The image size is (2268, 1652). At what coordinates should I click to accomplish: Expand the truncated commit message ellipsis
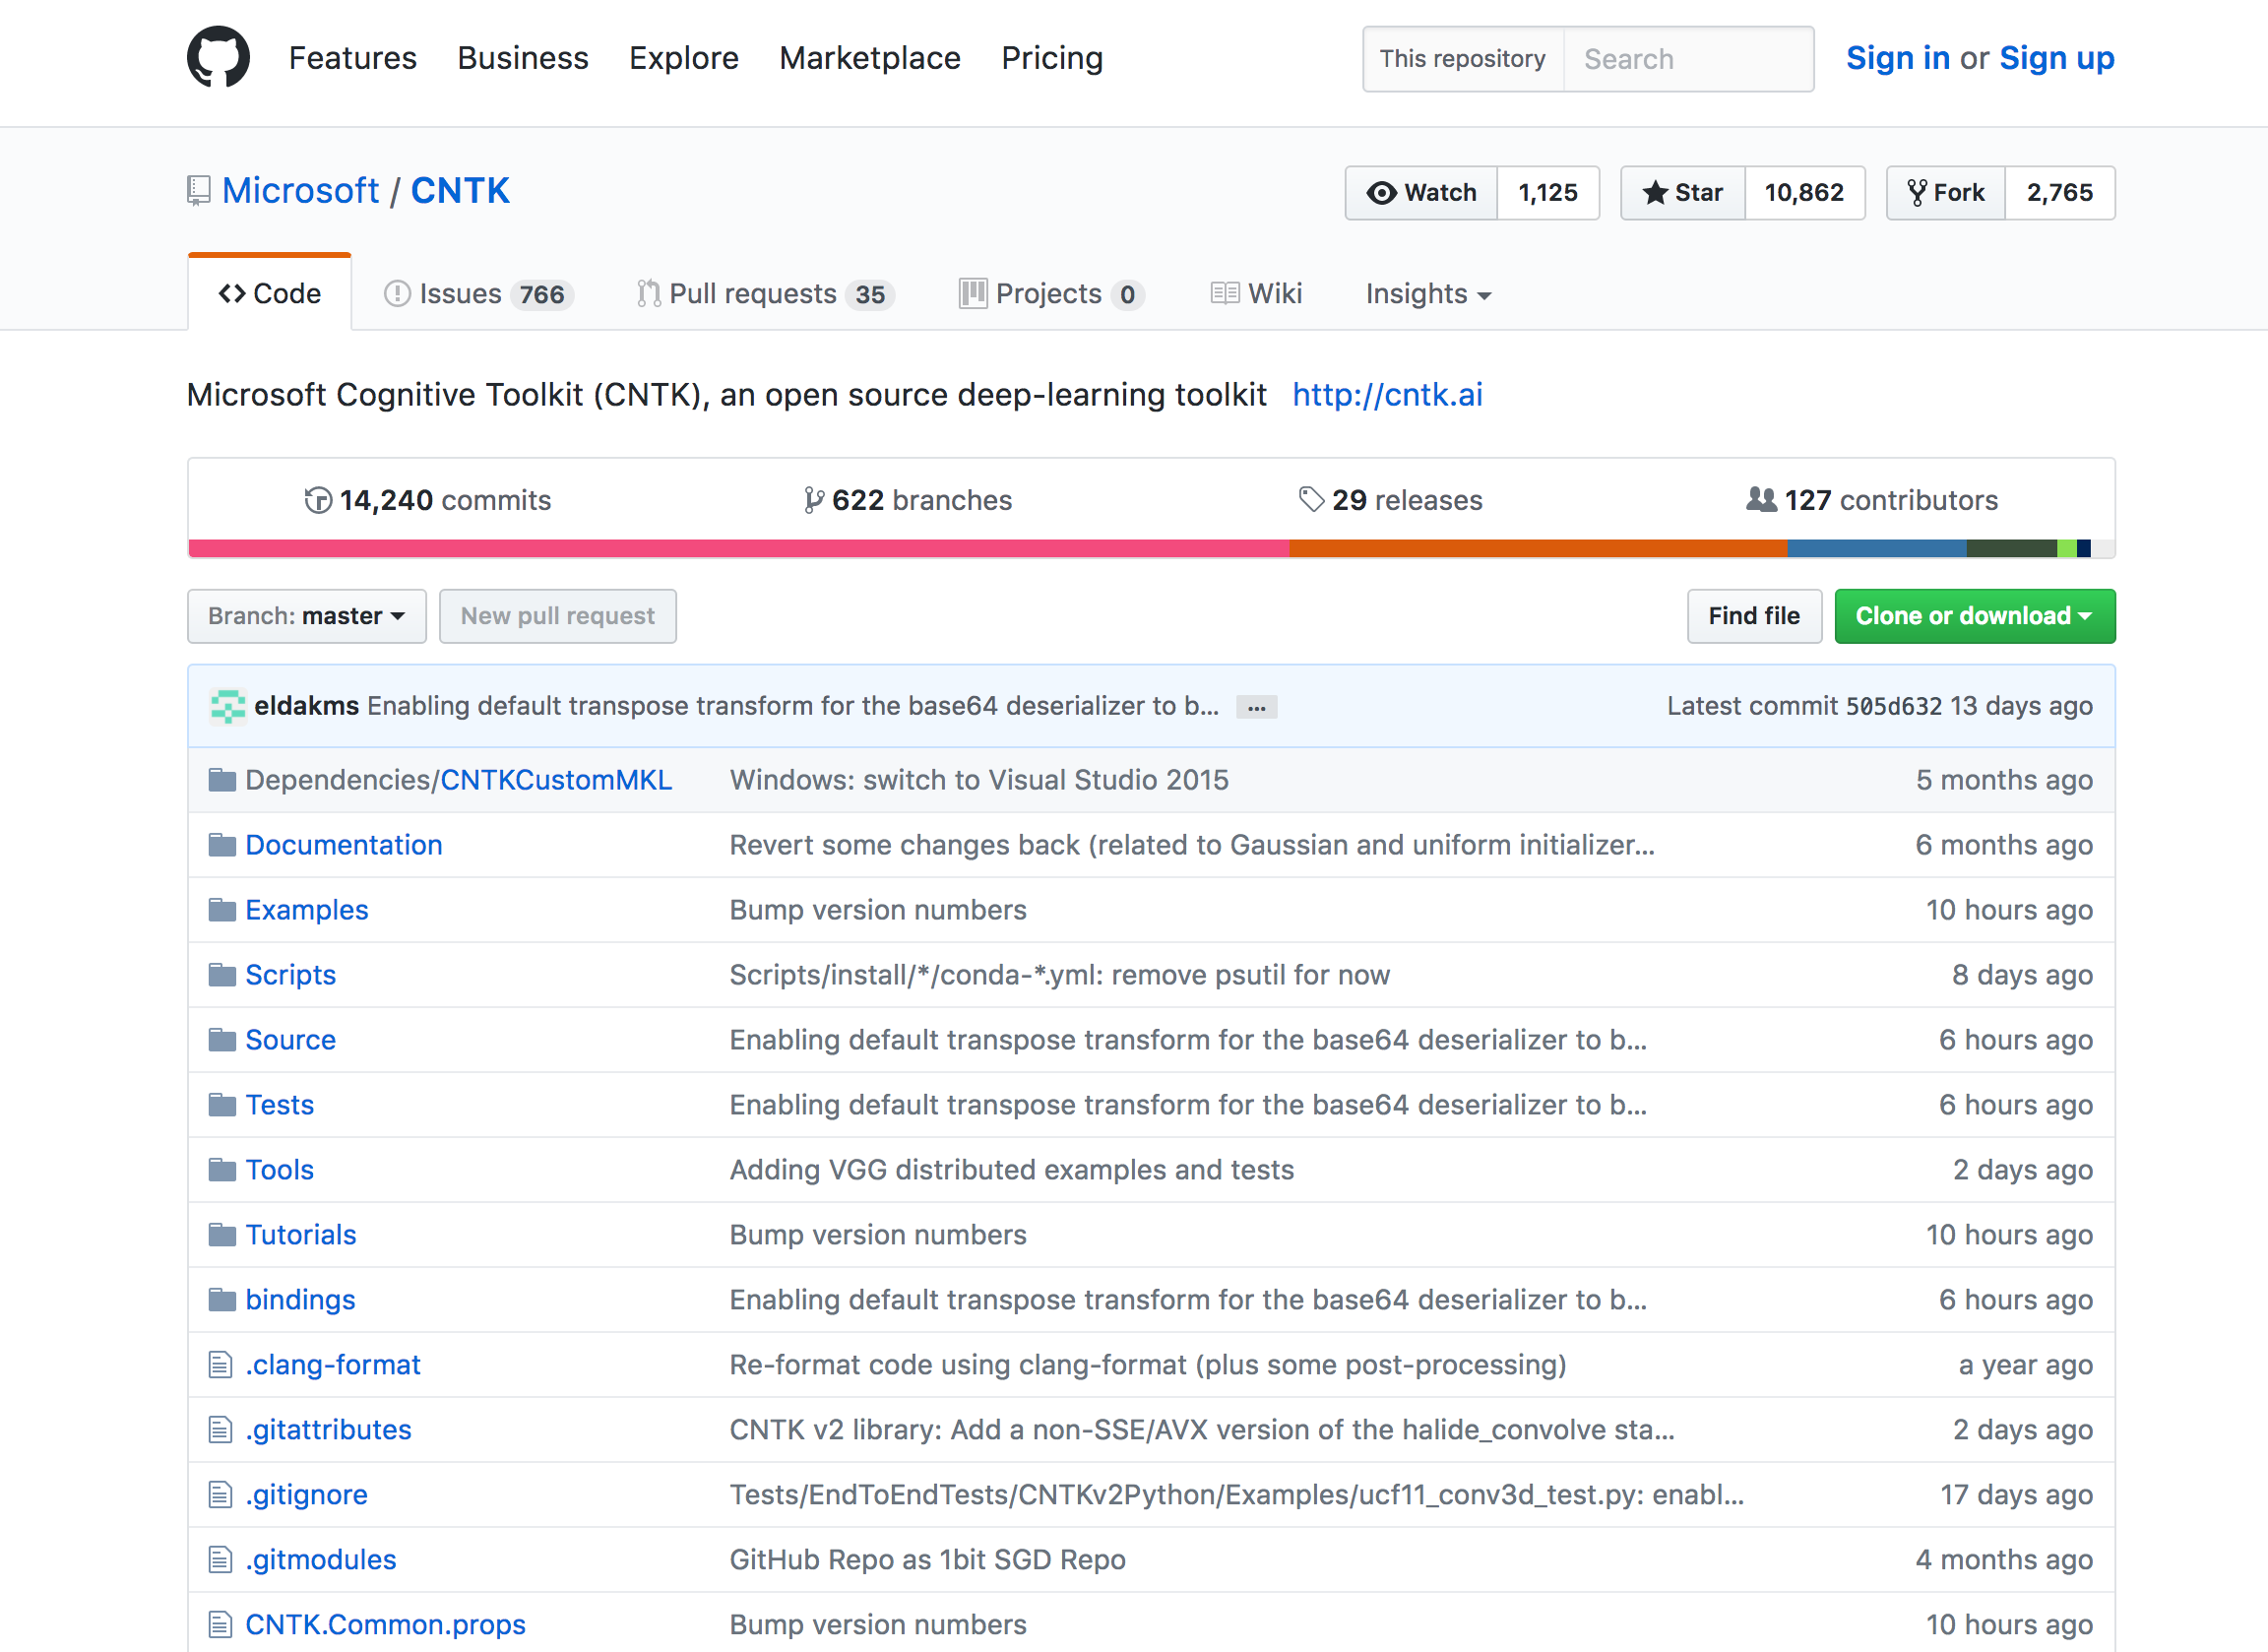pyautogui.click(x=1256, y=707)
